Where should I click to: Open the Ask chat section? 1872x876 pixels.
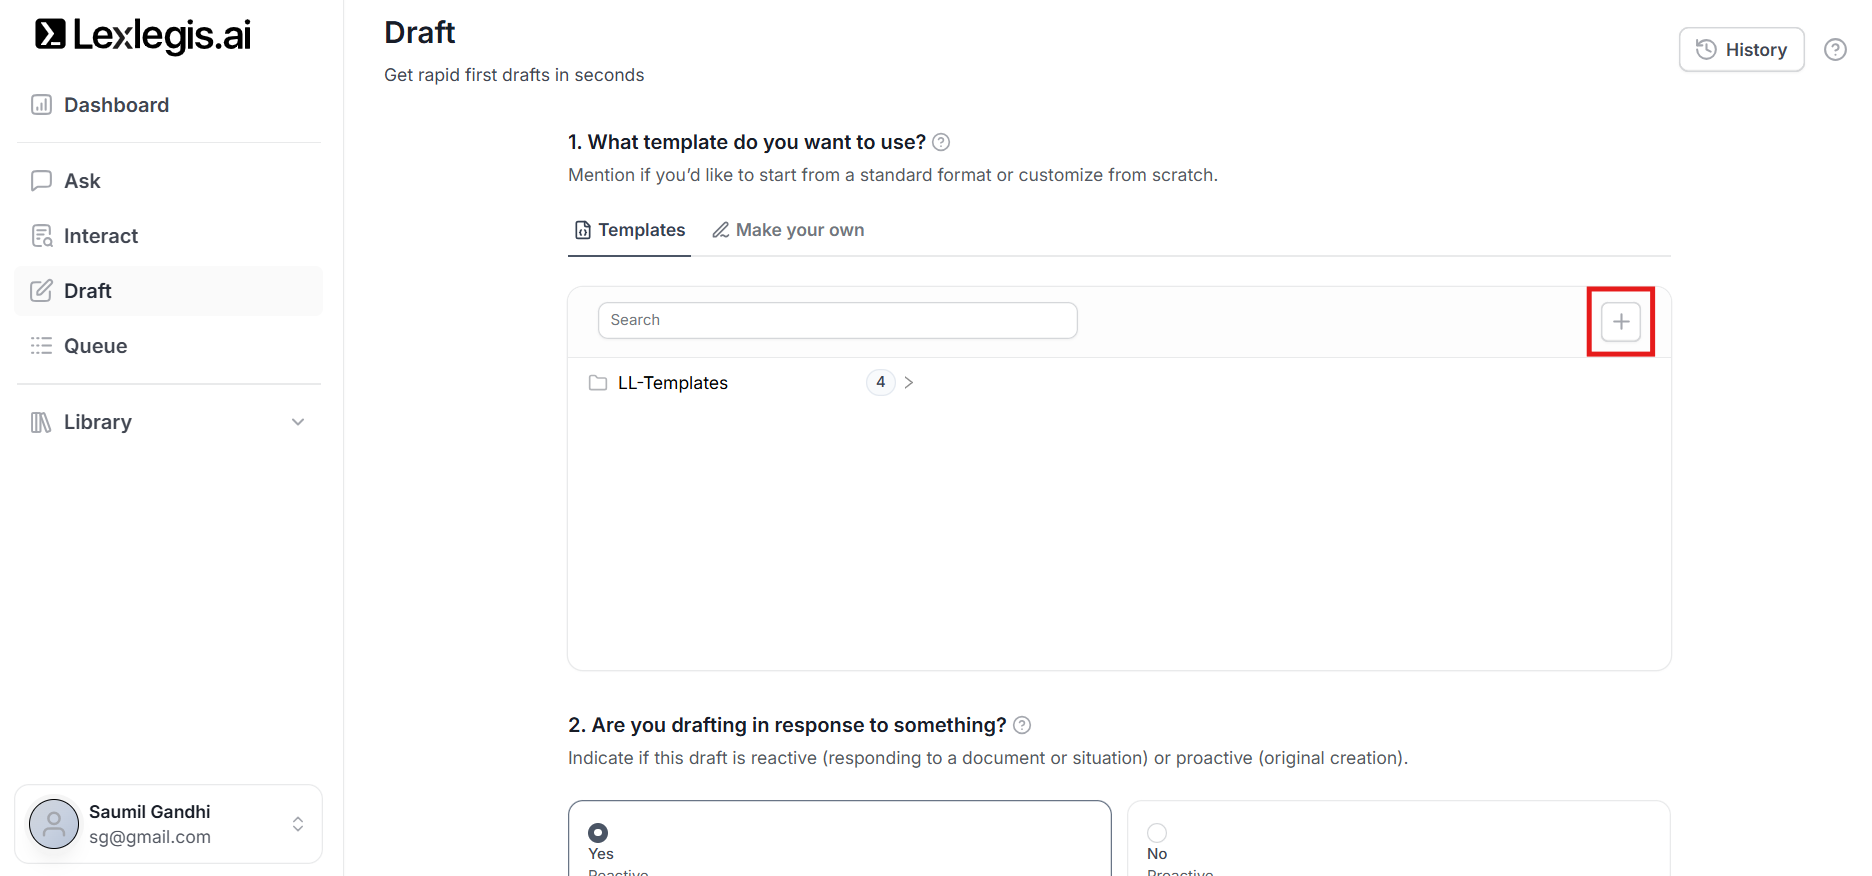[x=82, y=181]
